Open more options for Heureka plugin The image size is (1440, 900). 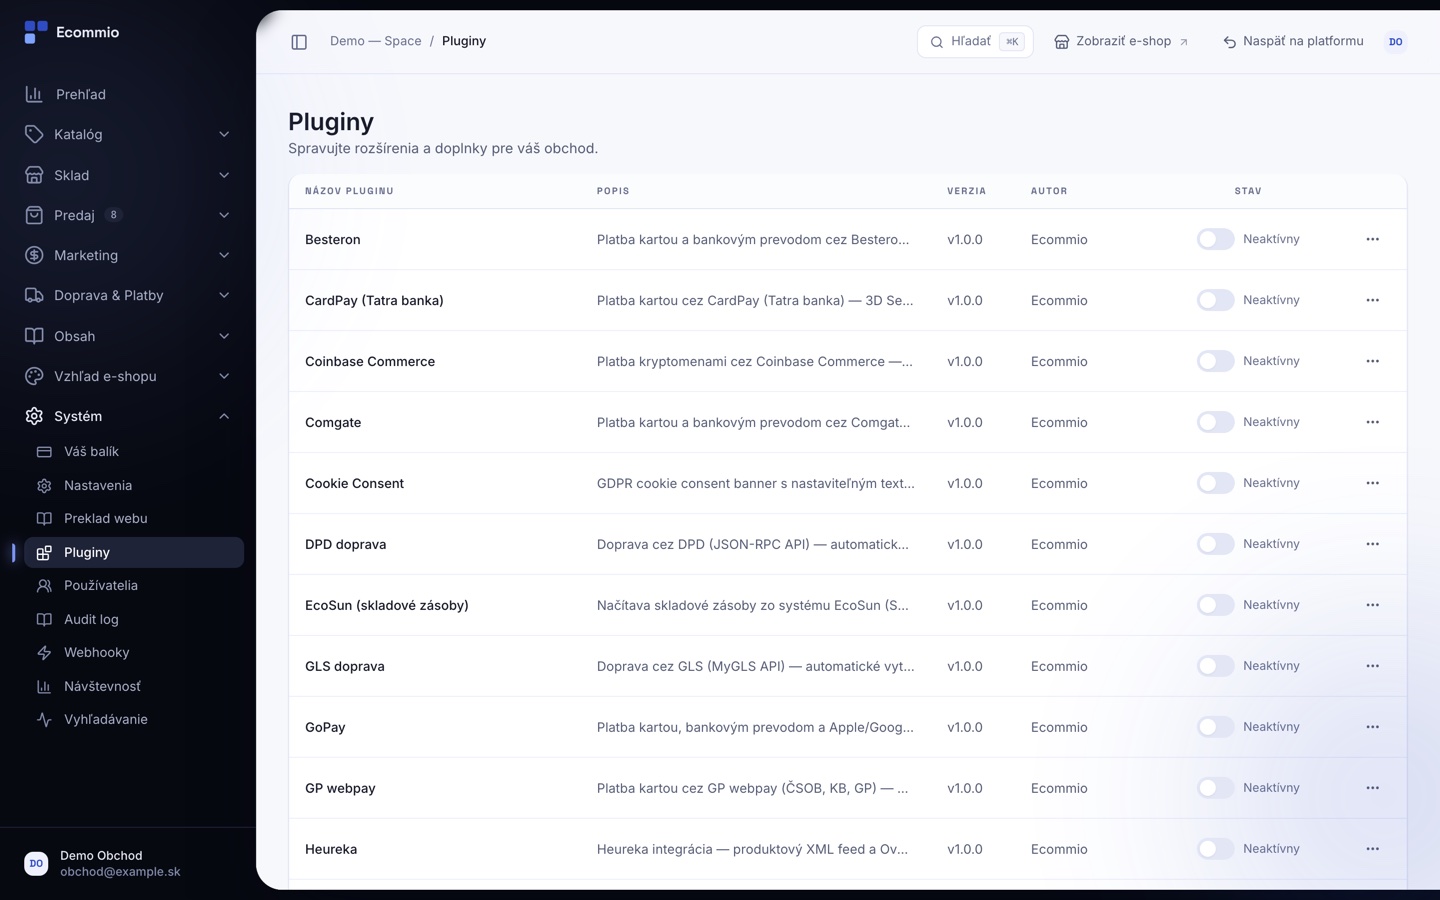coord(1372,849)
